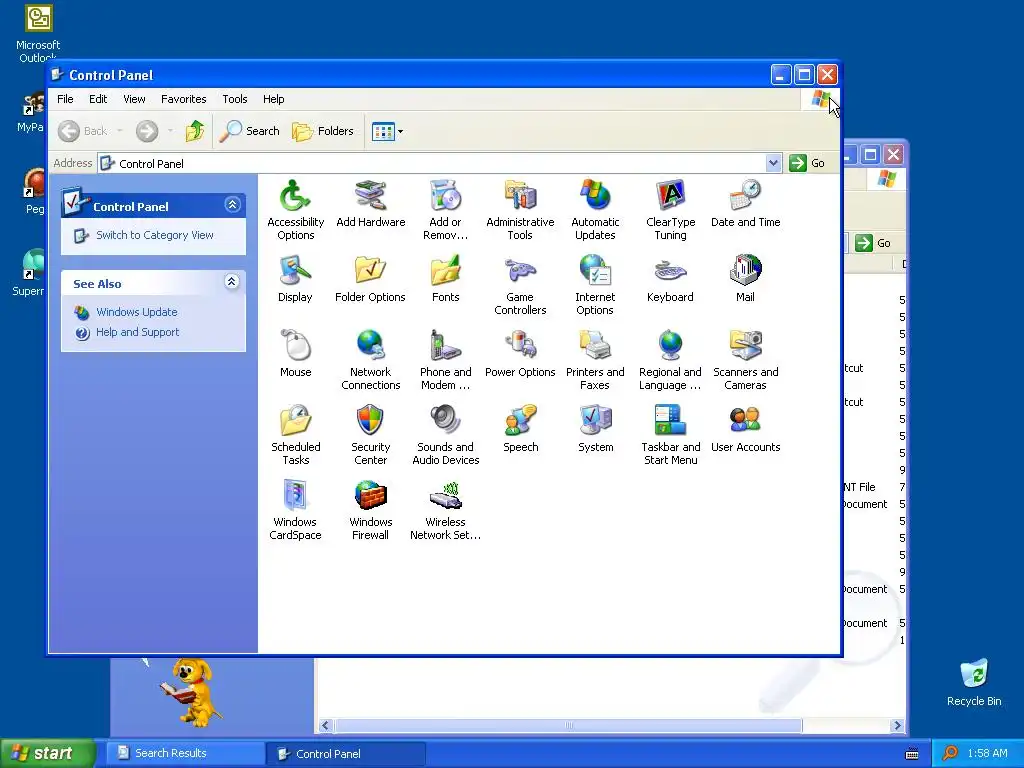
Task: Click the Up folder toolbar button
Action: [x=194, y=131]
